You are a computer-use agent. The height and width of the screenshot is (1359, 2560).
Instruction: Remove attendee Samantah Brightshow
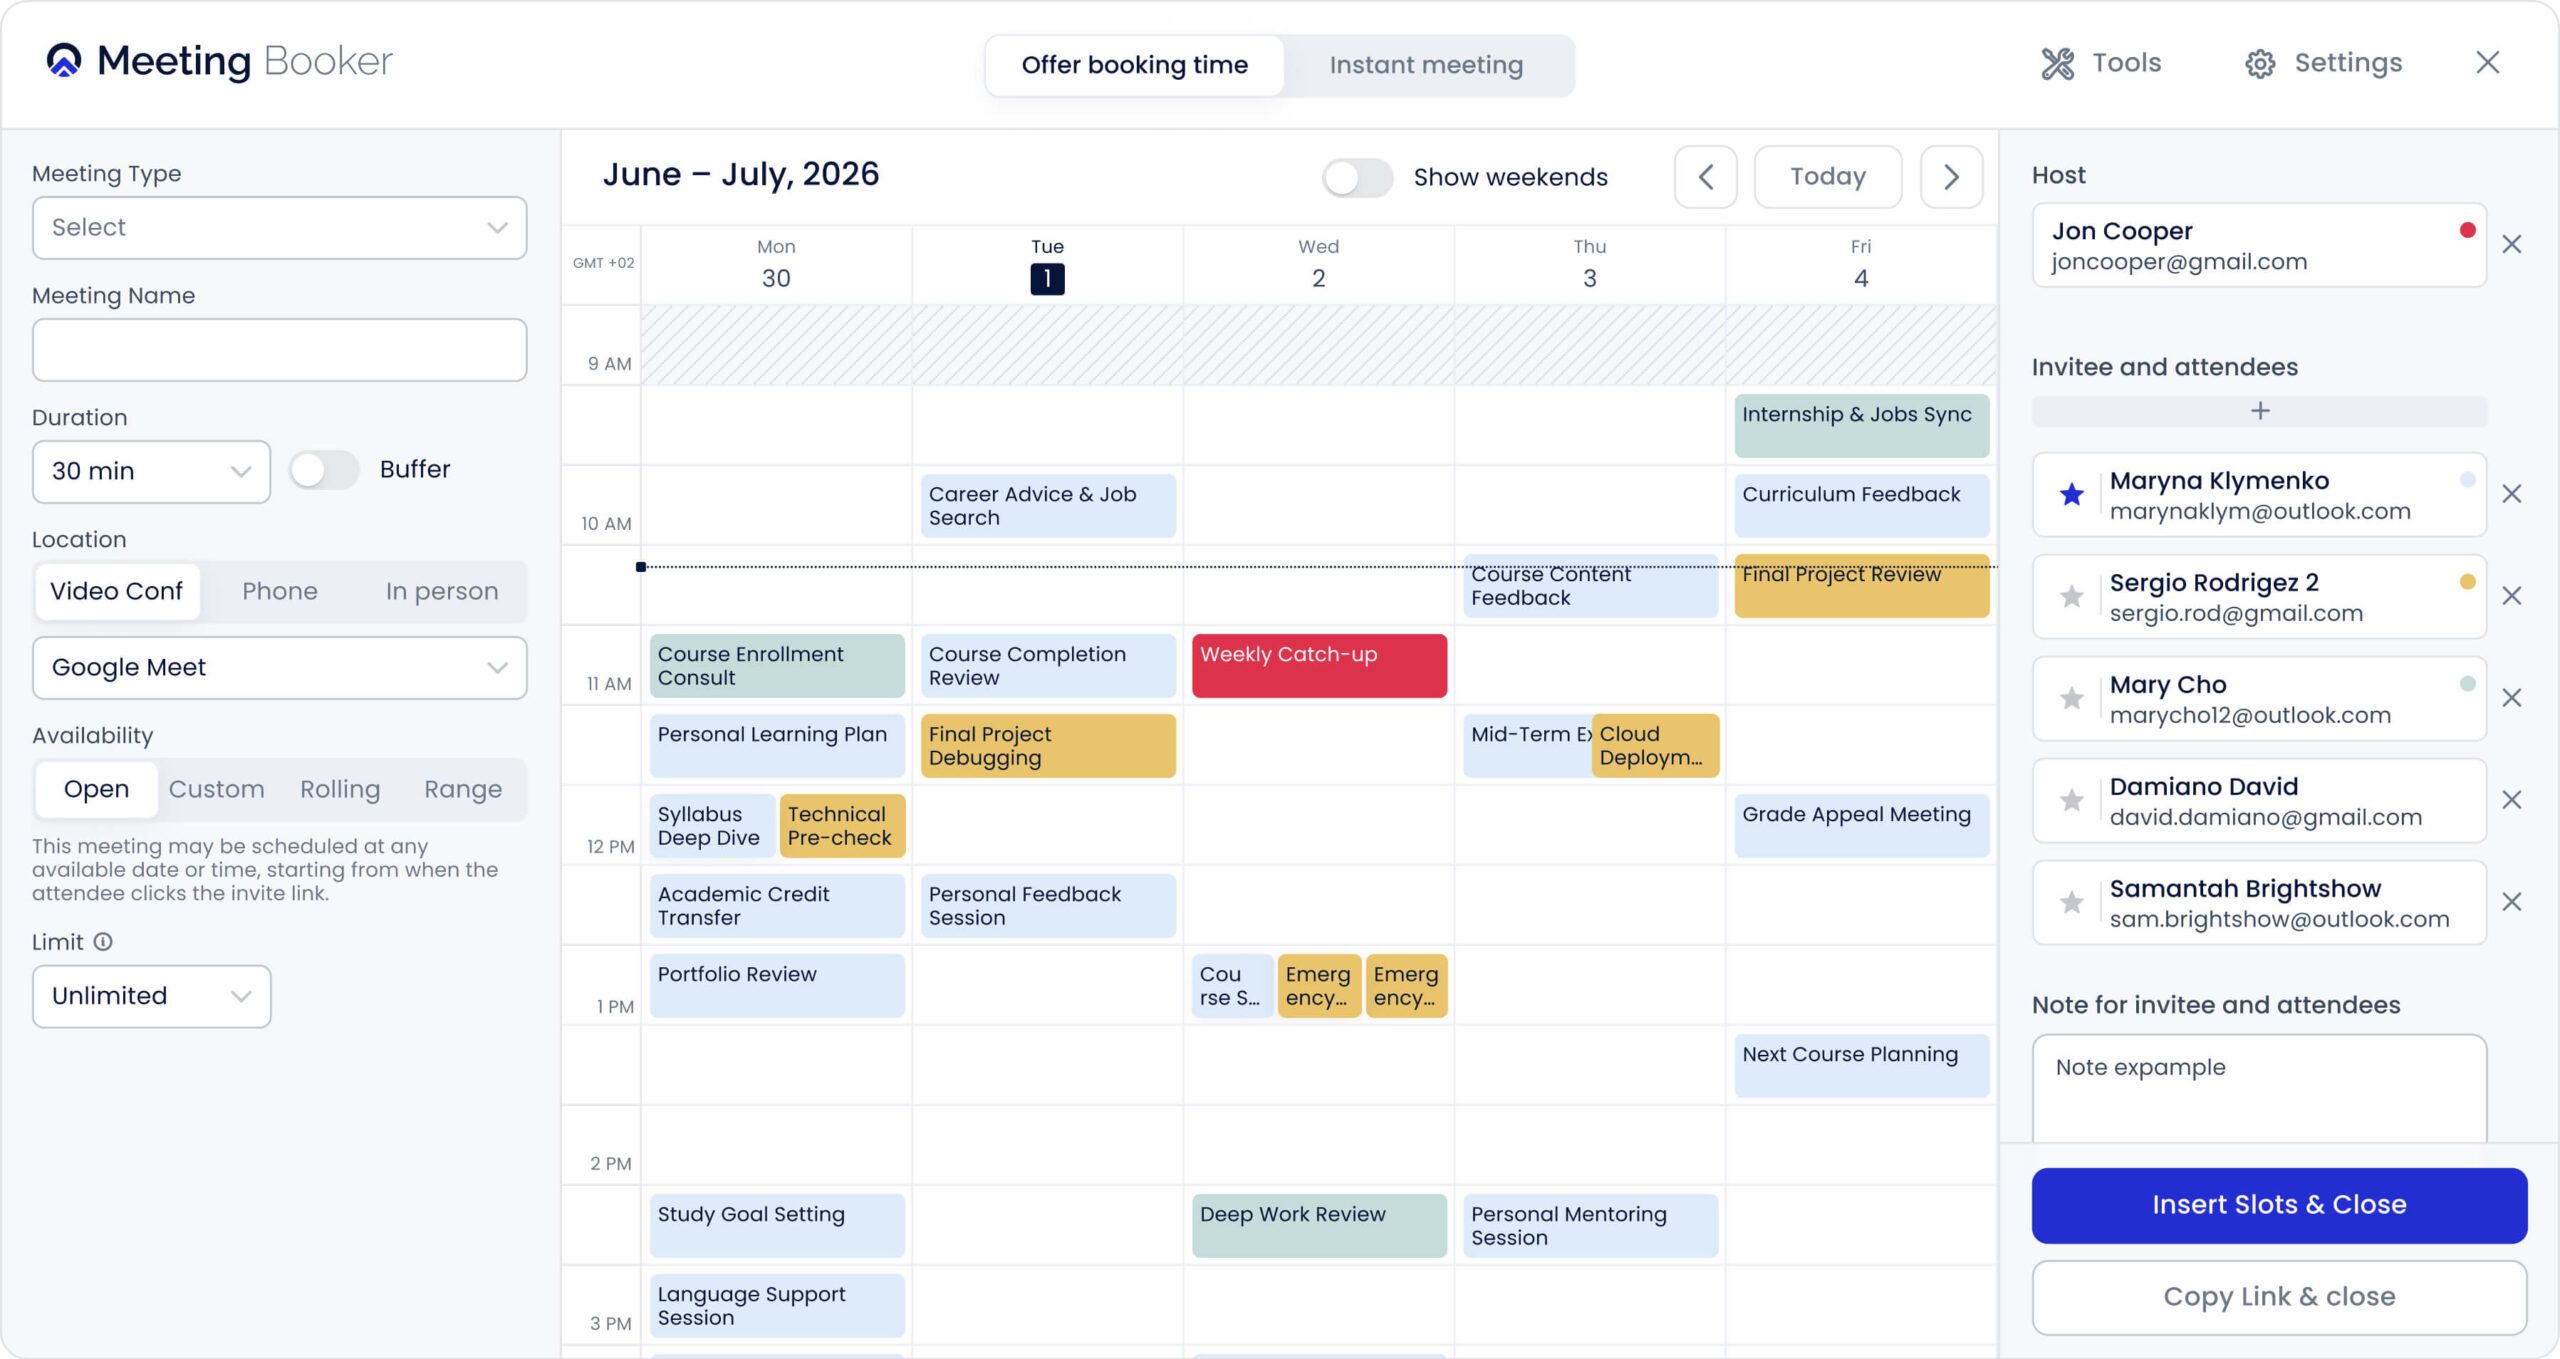tap(2512, 902)
